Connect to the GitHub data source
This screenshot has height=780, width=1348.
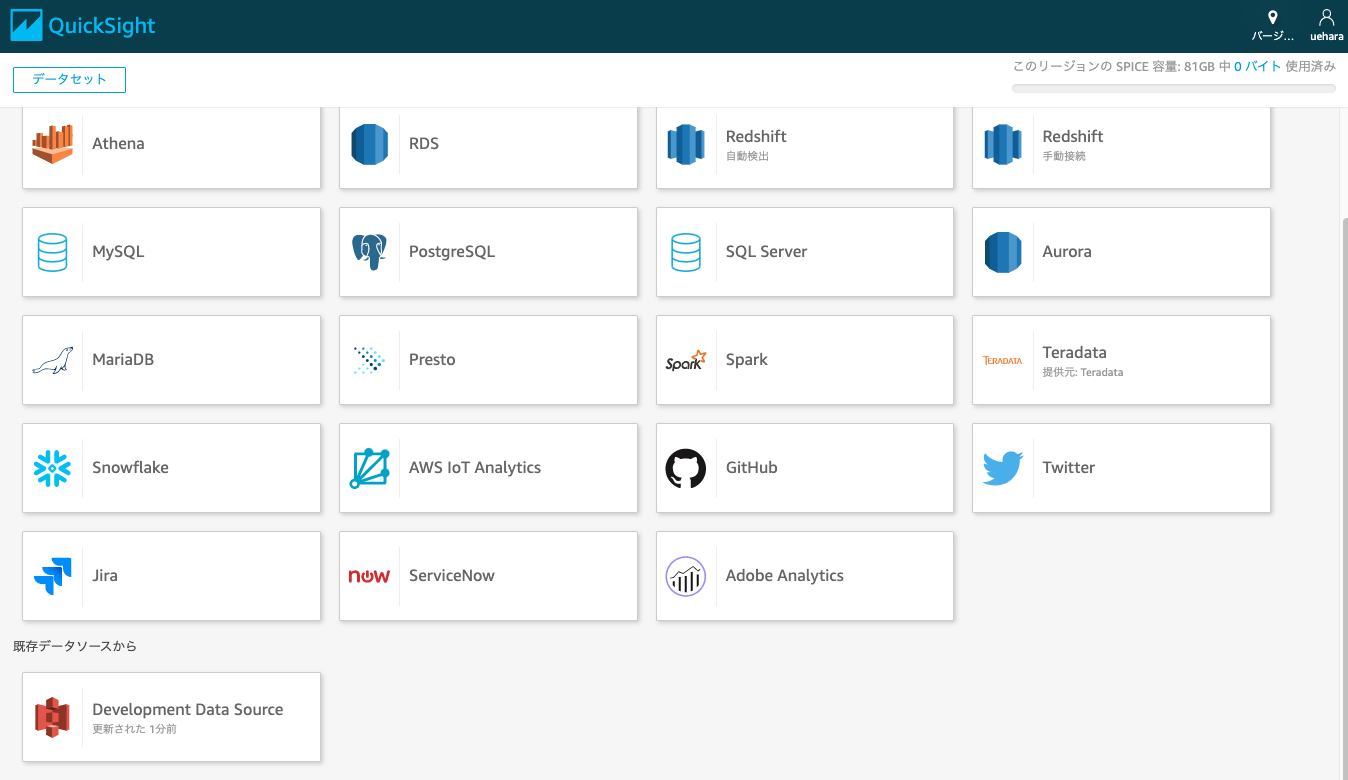804,467
